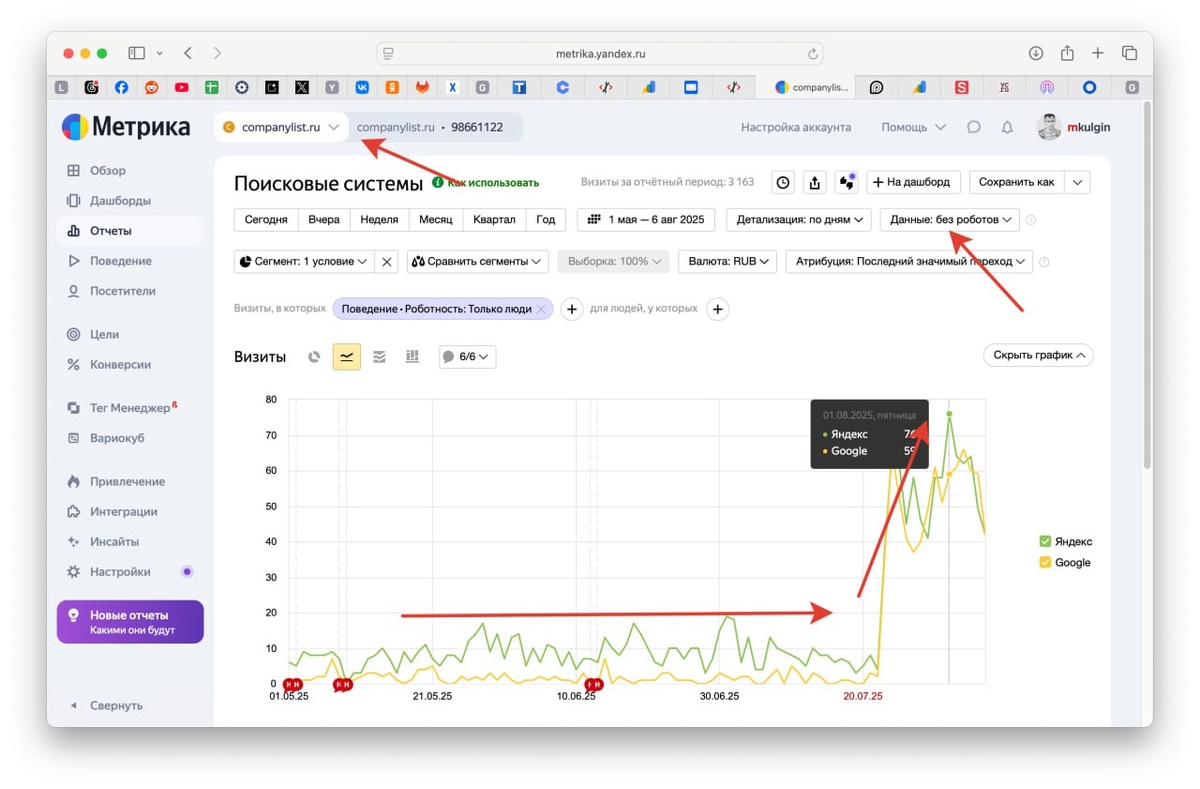The image size is (1200, 789).
Task: Open Конверсии in the sidebar
Action: [x=108, y=365]
